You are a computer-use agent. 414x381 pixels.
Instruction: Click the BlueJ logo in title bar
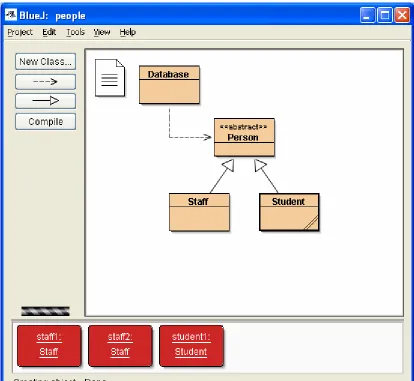click(11, 15)
